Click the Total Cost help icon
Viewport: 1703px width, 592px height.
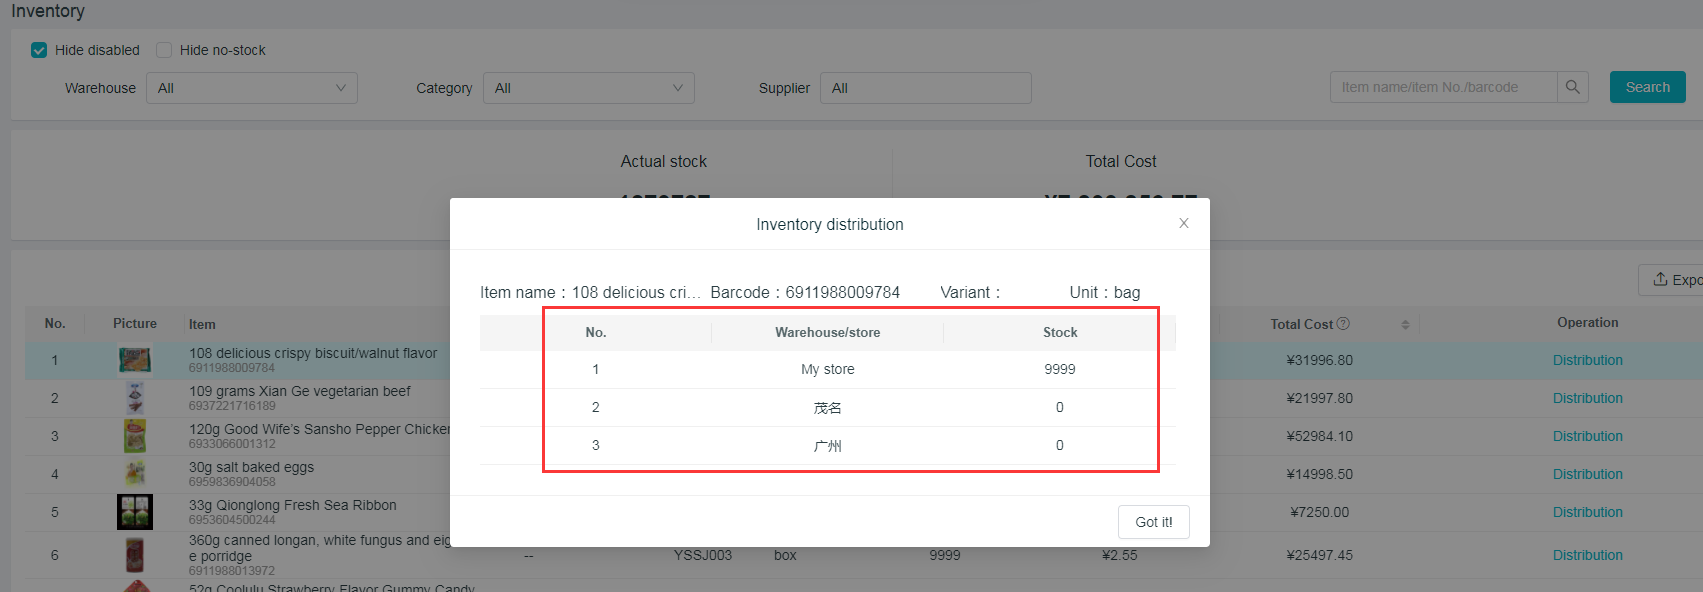click(1343, 324)
